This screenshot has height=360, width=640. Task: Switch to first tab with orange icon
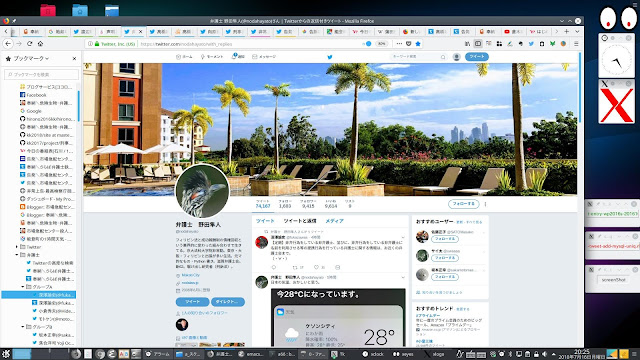[x=33, y=31]
